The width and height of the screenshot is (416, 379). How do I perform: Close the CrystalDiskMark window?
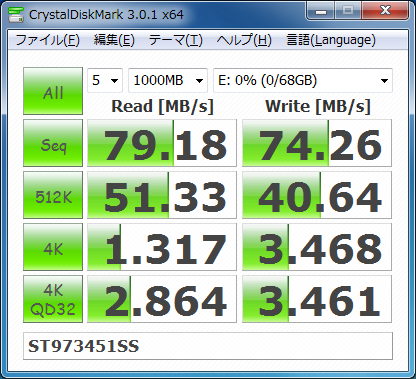[x=385, y=11]
